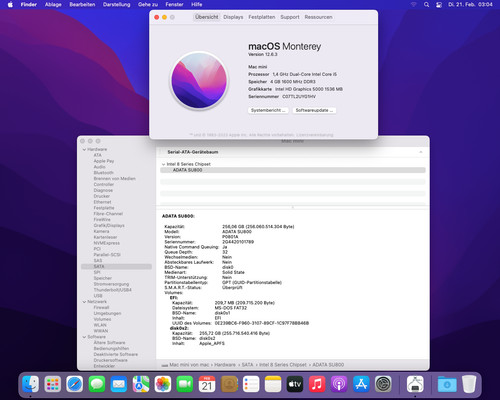The width and height of the screenshot is (500, 400).
Task: Open Photos app in Dock
Action: click(163, 384)
